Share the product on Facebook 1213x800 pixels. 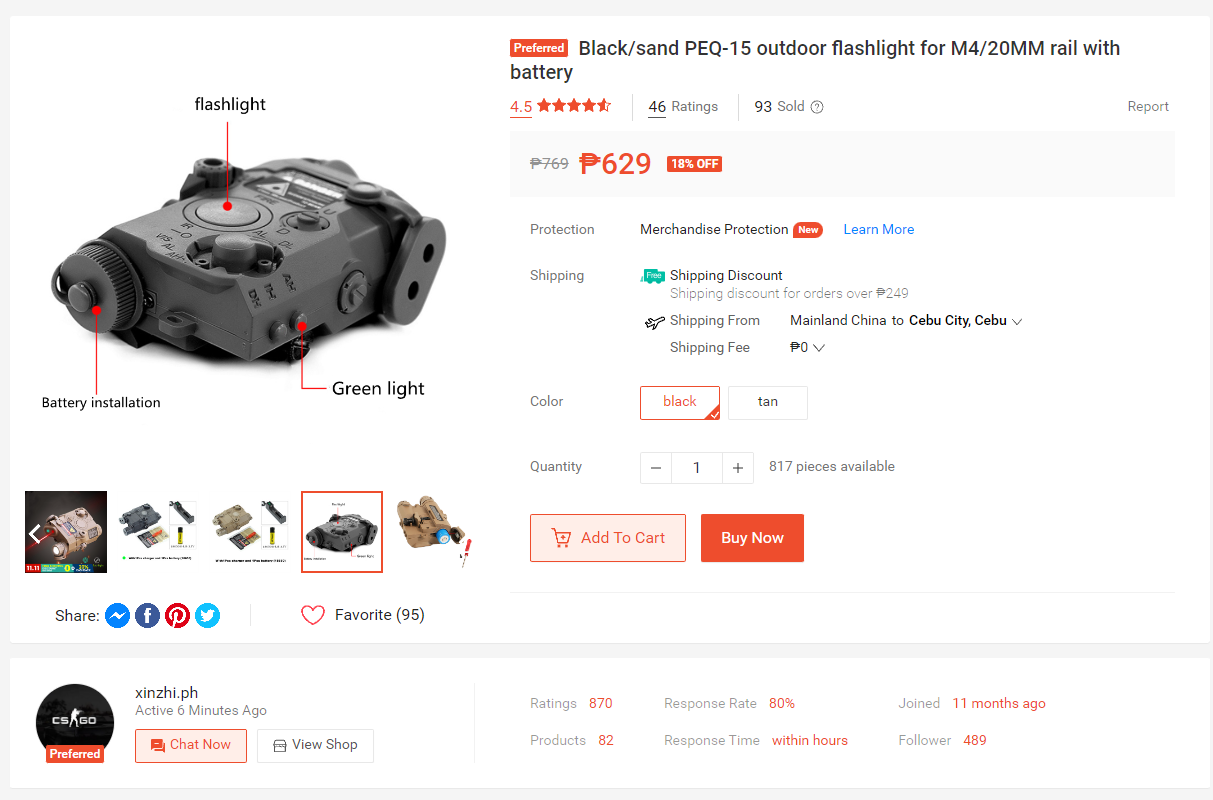147,615
